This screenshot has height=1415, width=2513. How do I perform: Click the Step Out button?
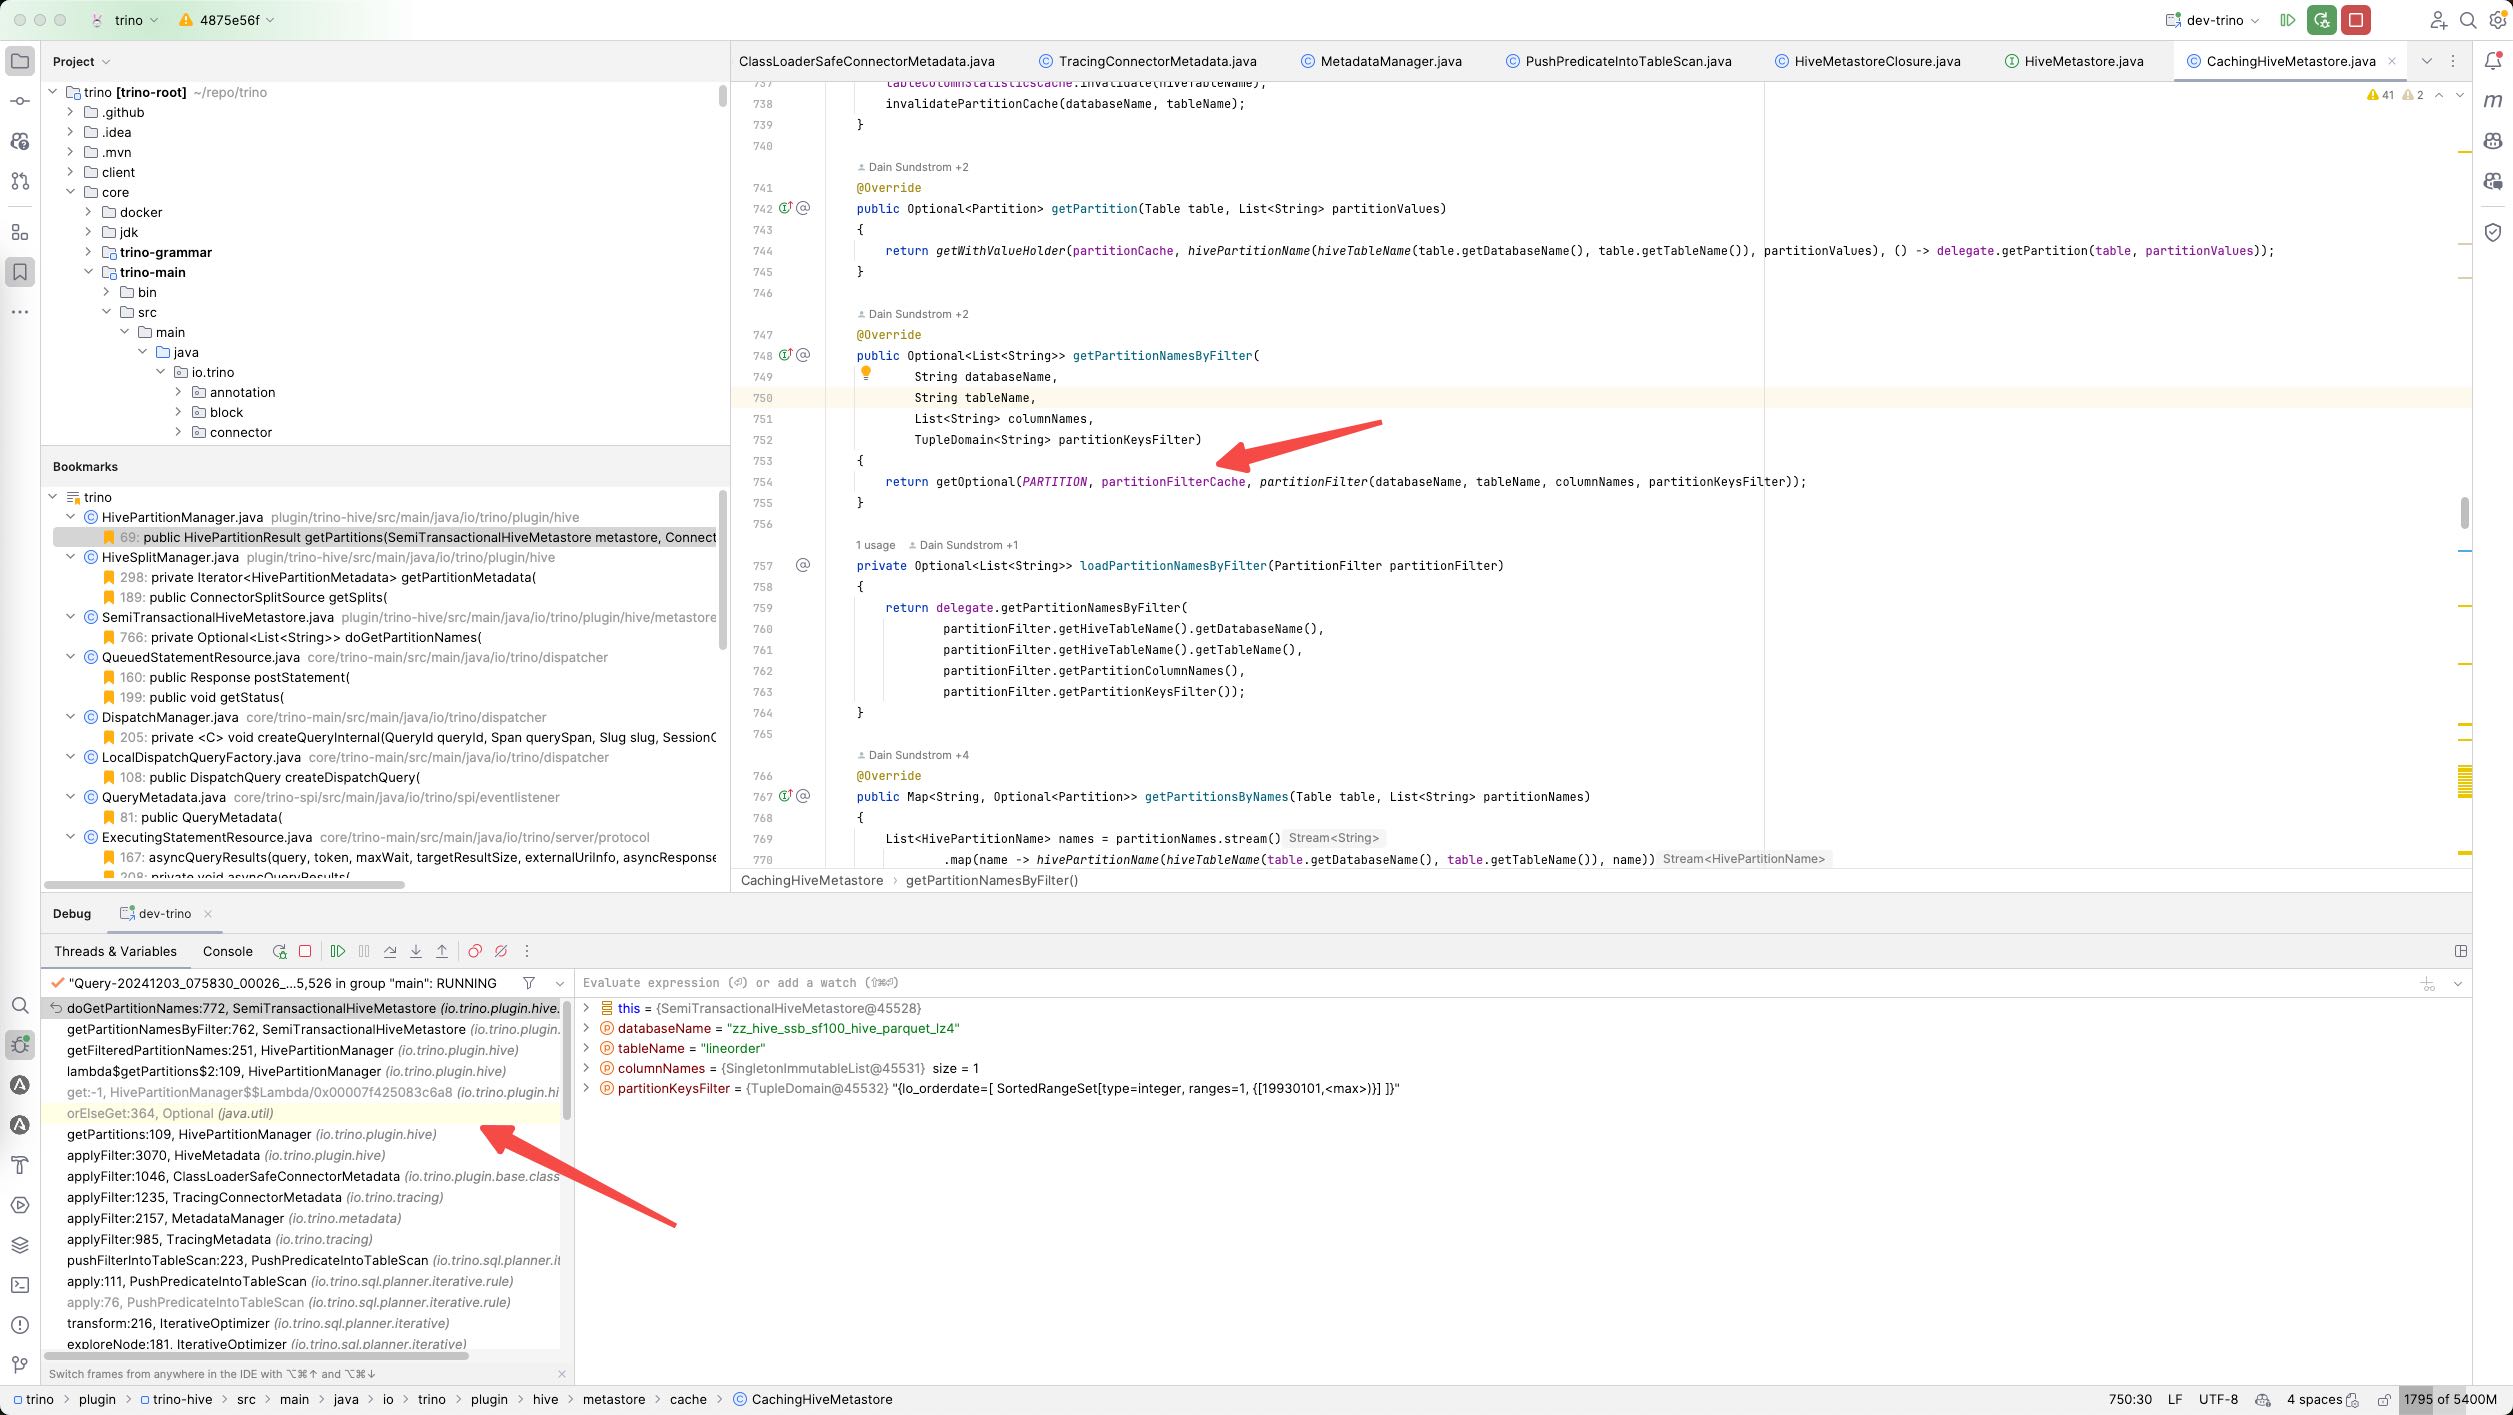click(442, 951)
